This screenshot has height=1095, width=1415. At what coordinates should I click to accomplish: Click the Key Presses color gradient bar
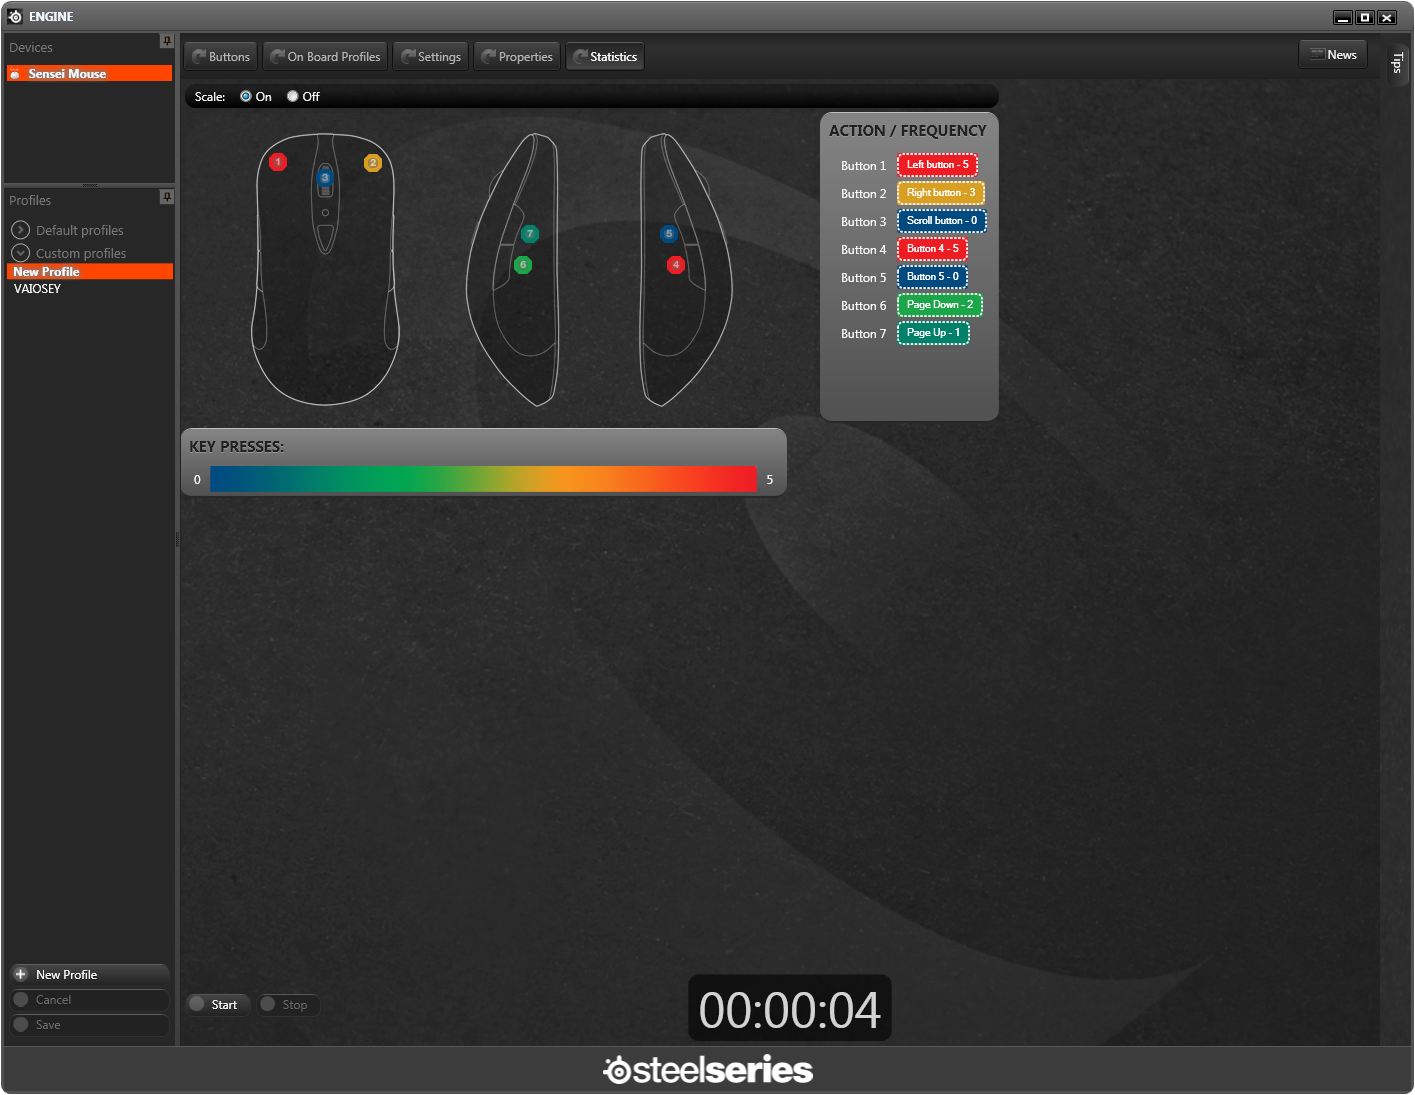click(483, 479)
